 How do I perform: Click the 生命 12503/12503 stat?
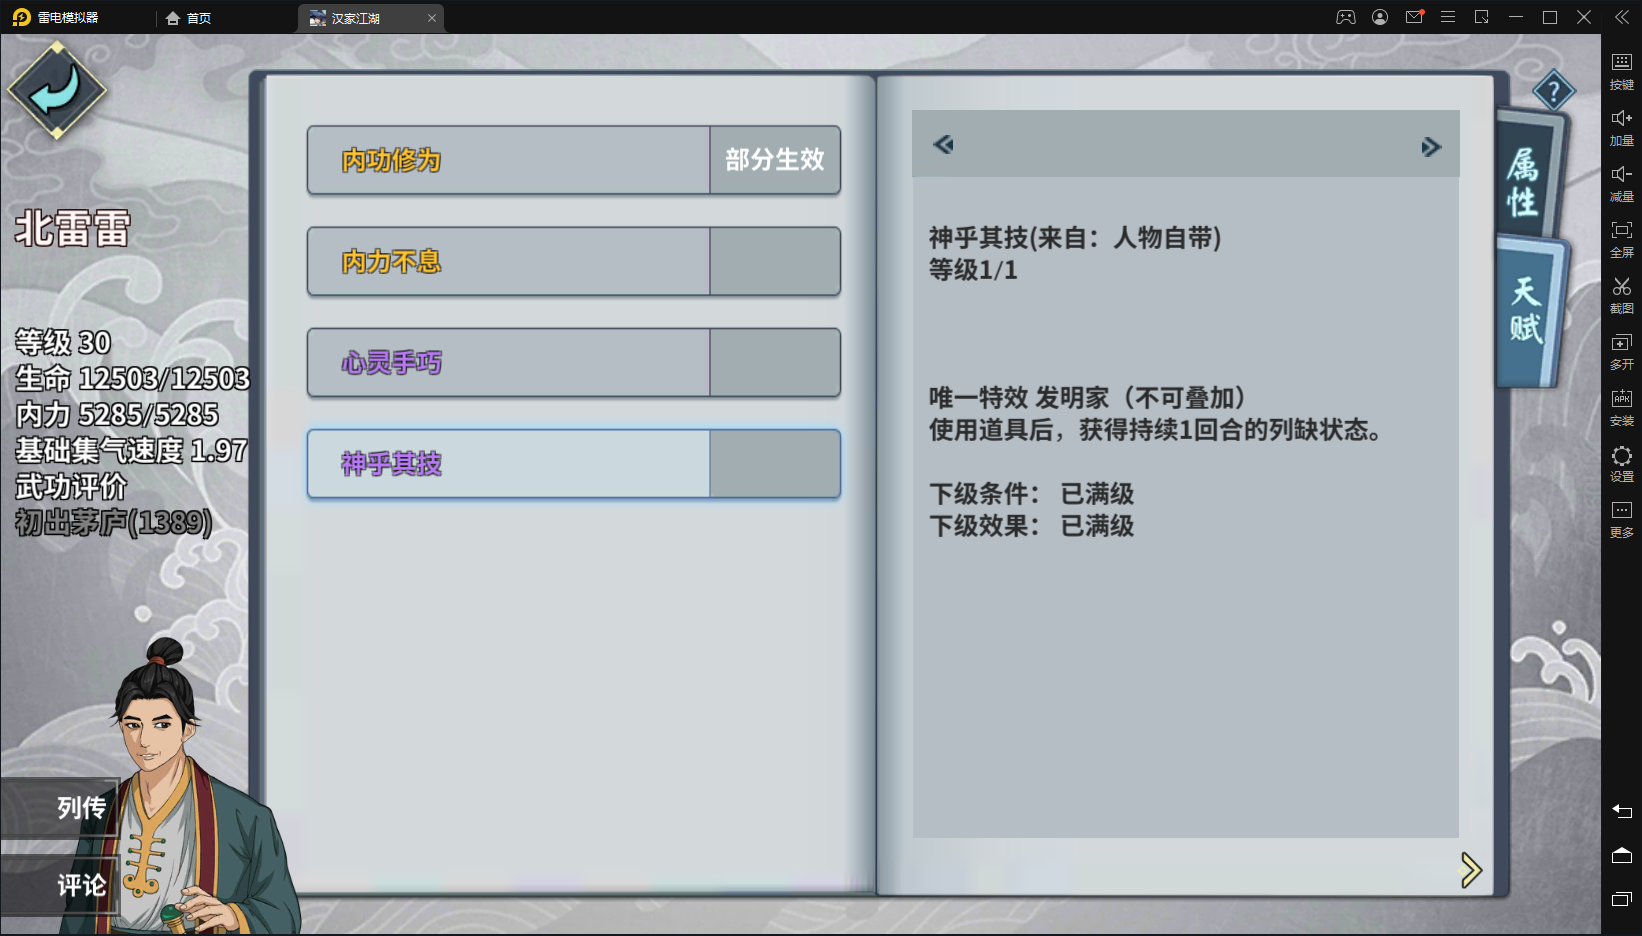(x=133, y=378)
